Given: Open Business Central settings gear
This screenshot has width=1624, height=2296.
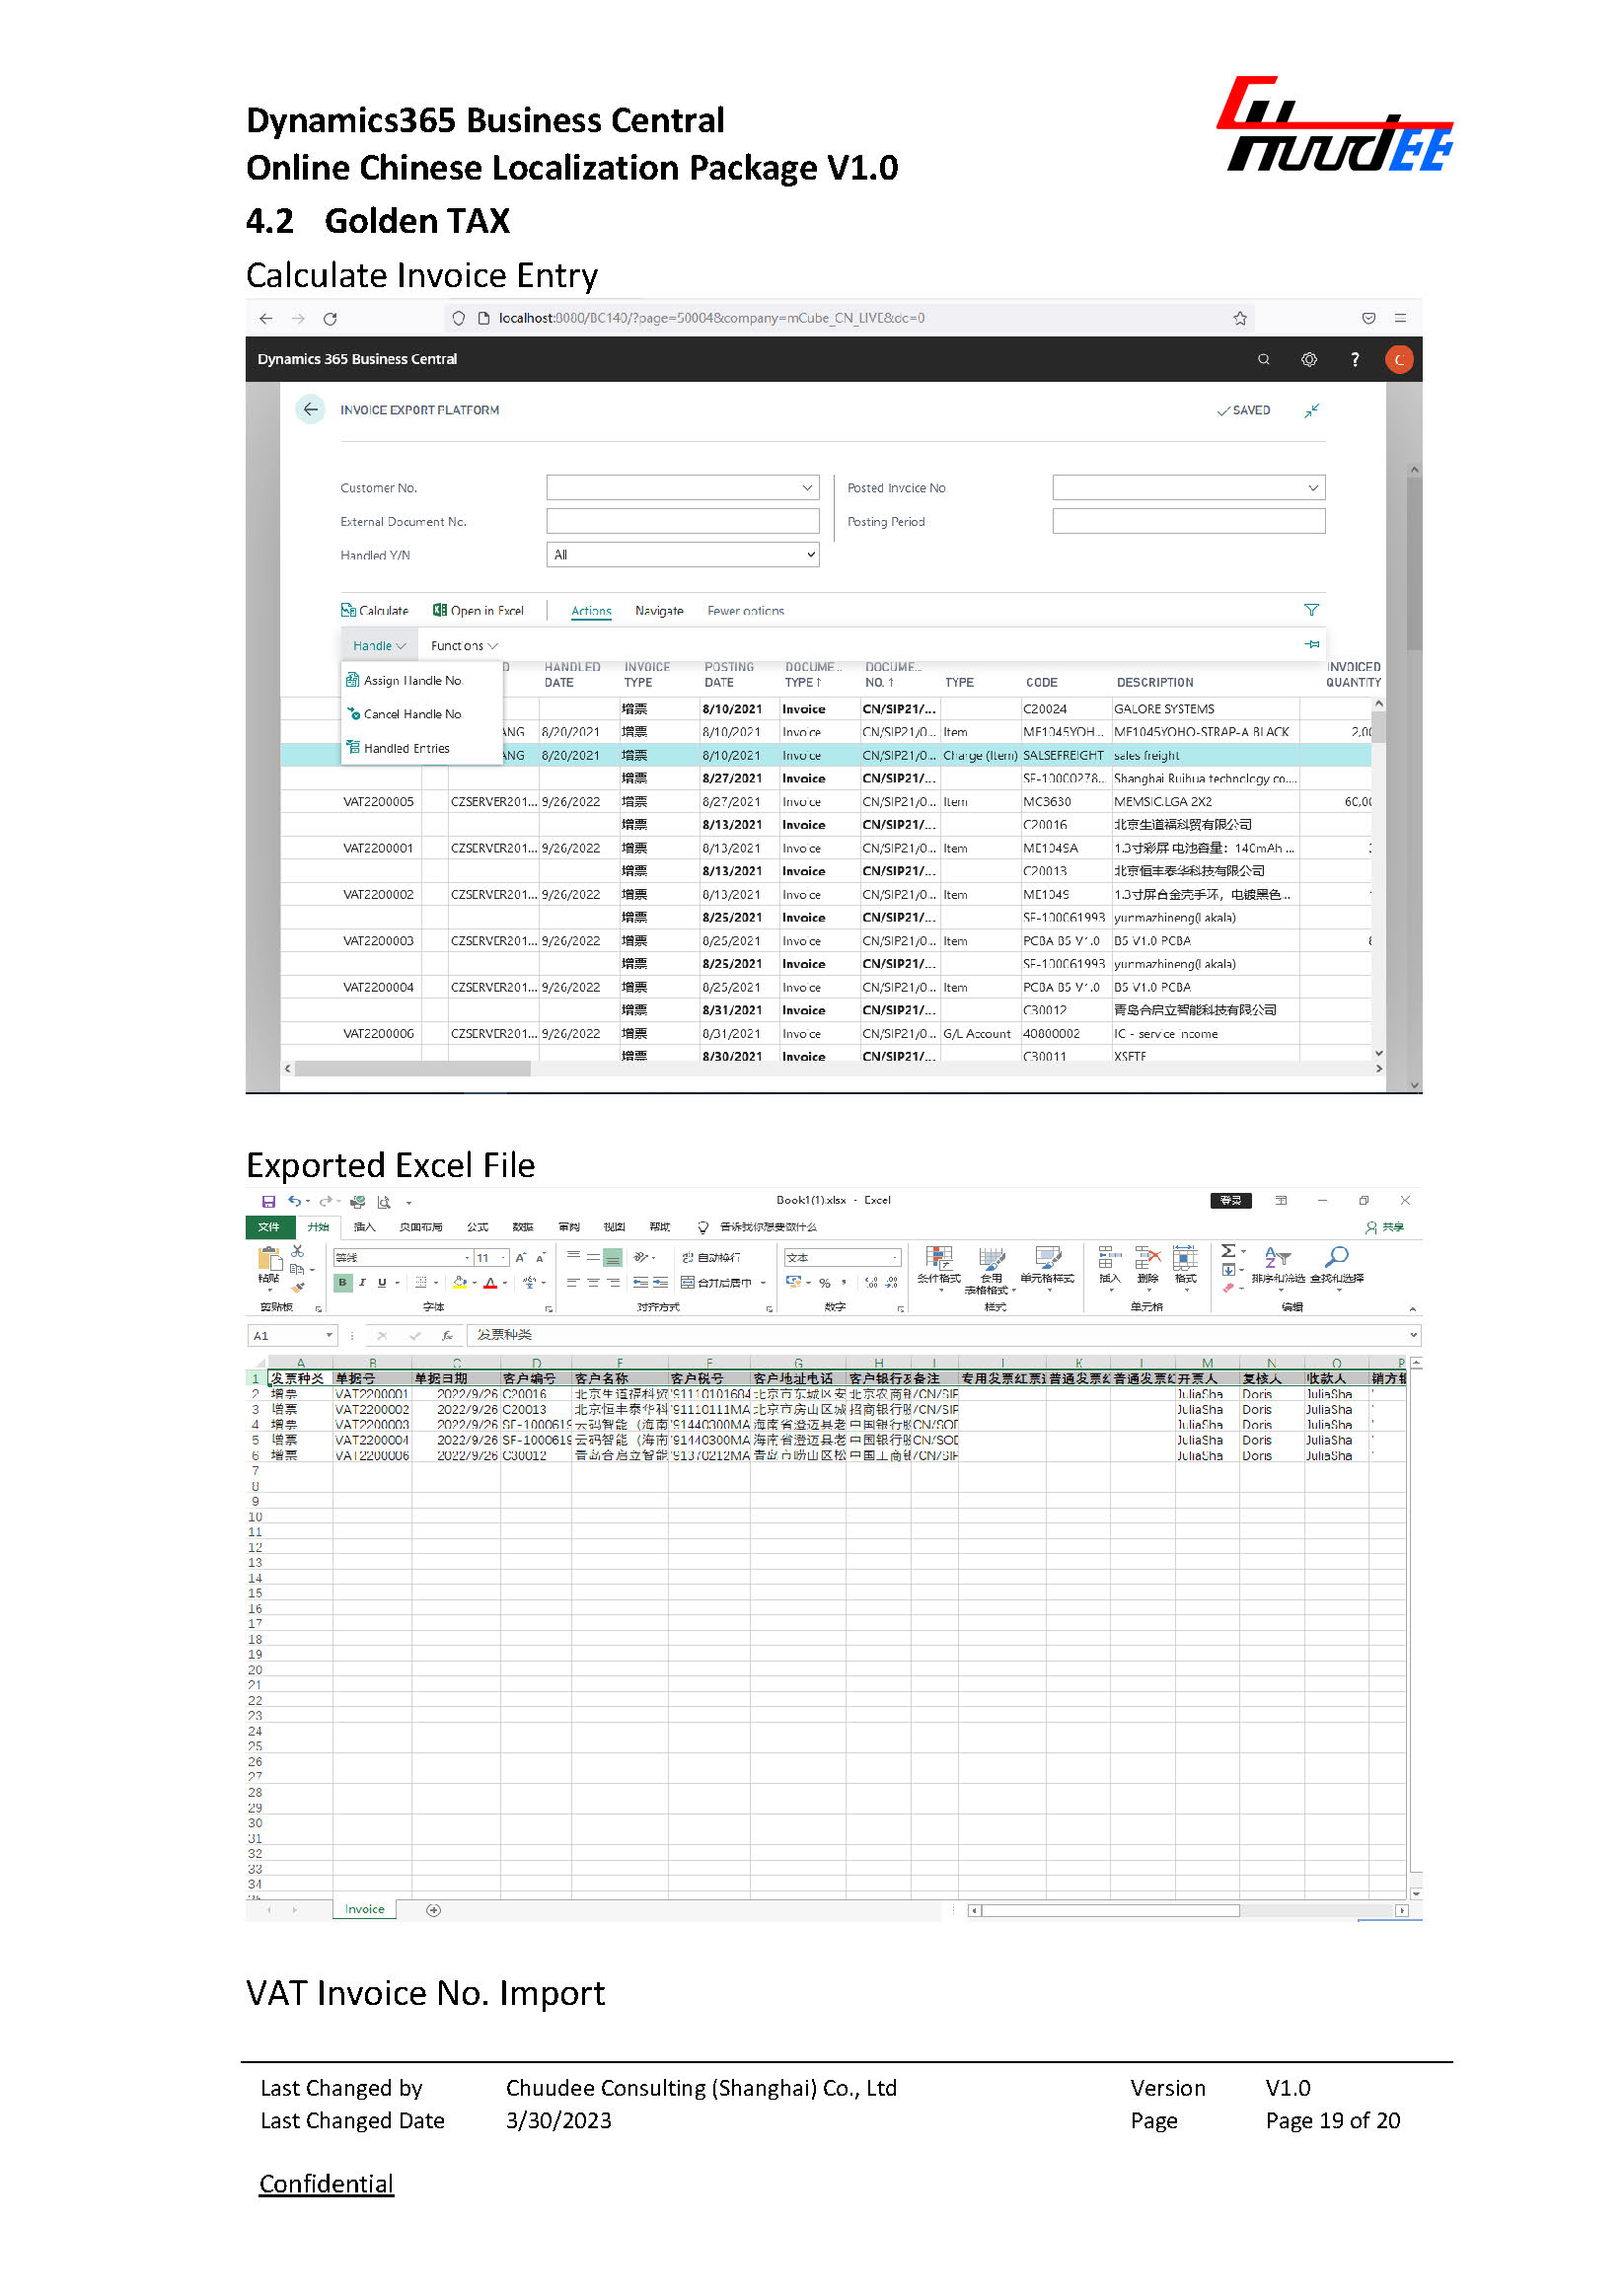Looking at the screenshot, I should pyautogui.click(x=1308, y=359).
